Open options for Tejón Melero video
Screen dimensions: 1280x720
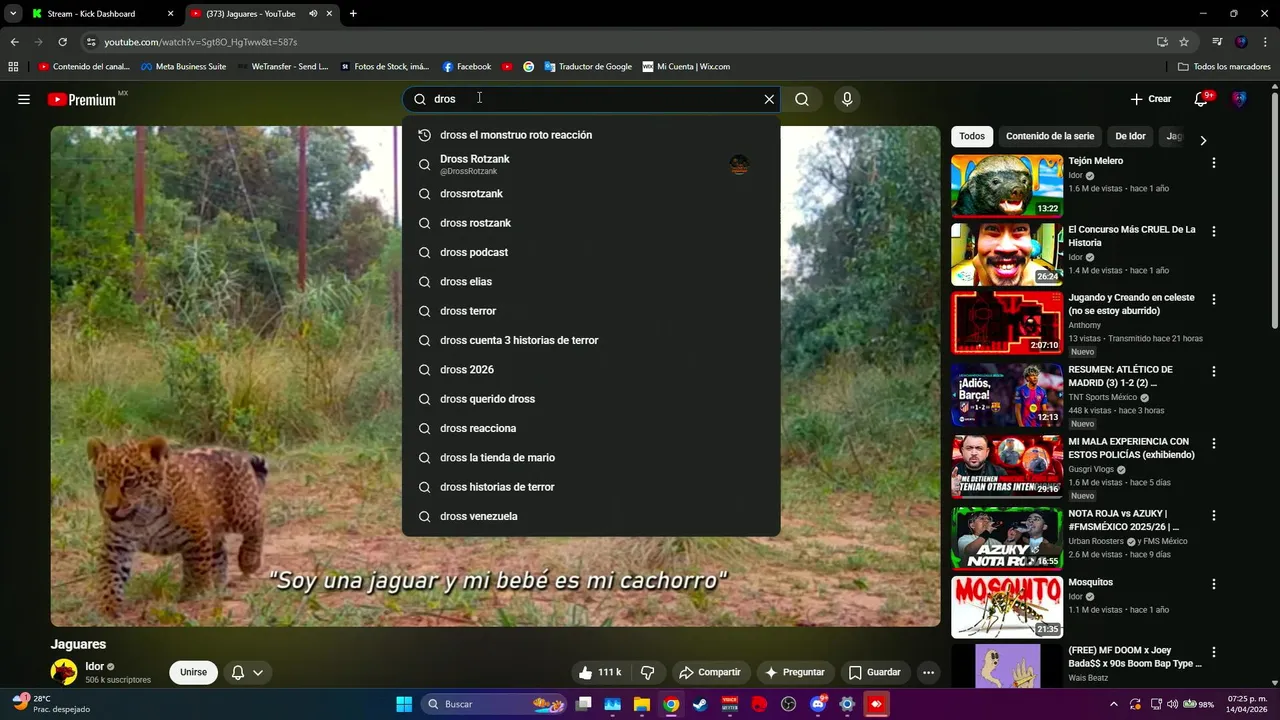click(x=1214, y=162)
